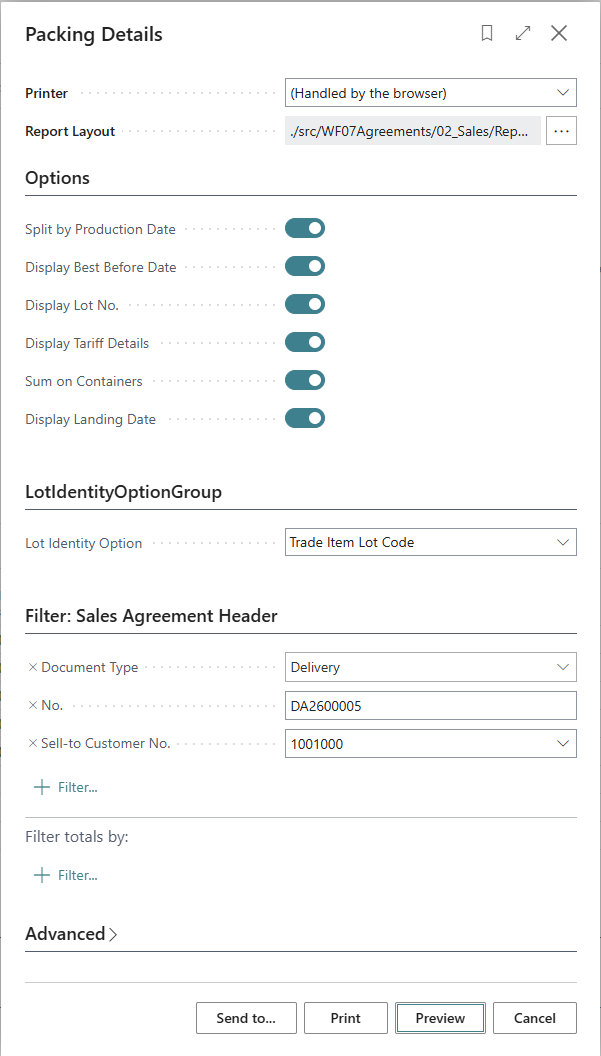Remove the Document Type filter with X

point(32,667)
